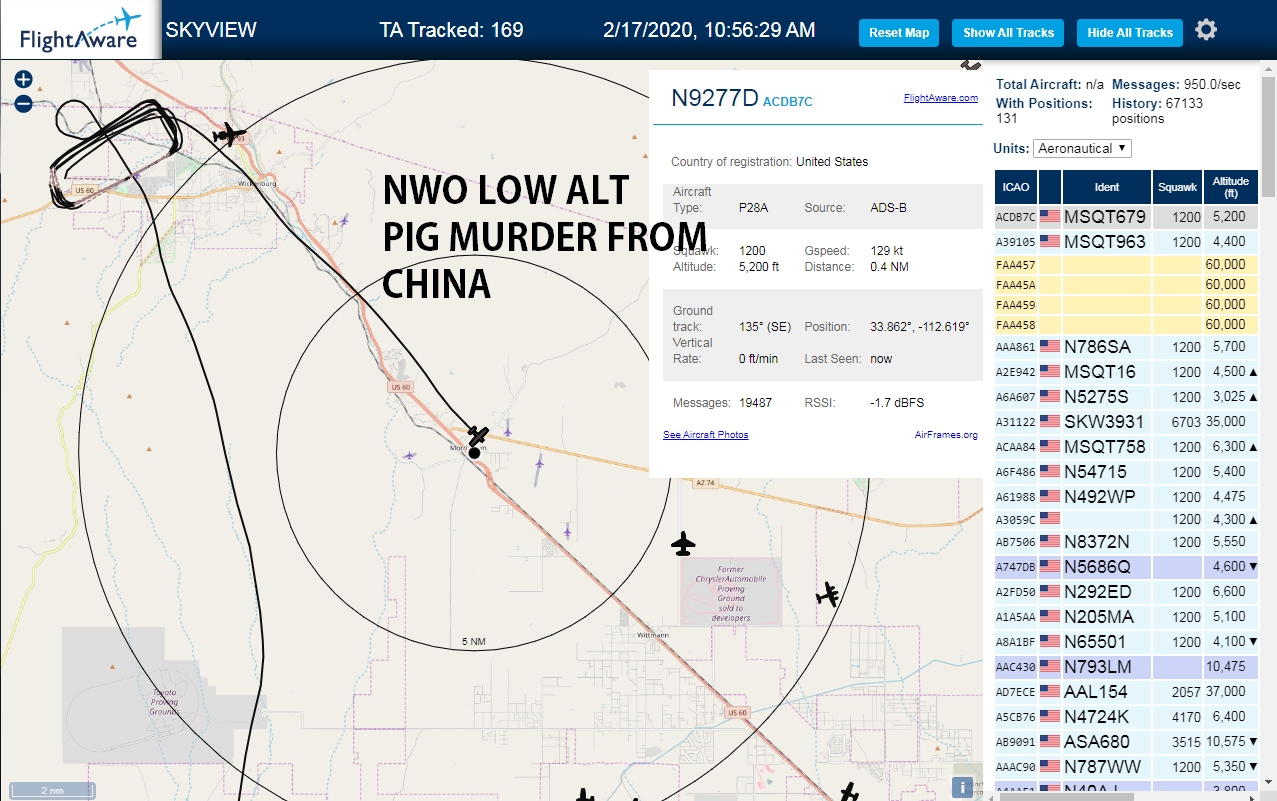The image size is (1277, 801).
Task: Click ACDB7C ICAO code beside N9277D
Action: tap(787, 101)
